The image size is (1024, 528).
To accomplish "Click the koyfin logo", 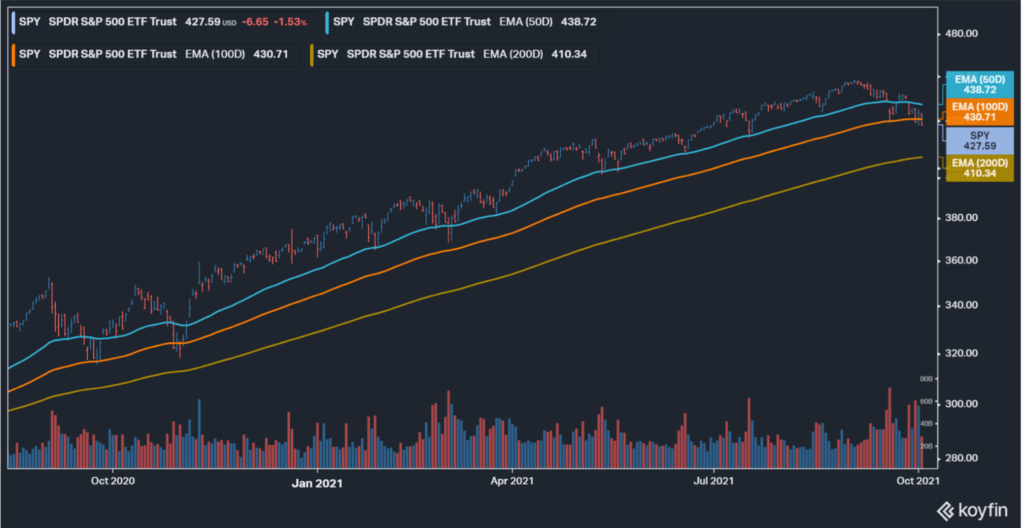I will pyautogui.click(x=974, y=510).
